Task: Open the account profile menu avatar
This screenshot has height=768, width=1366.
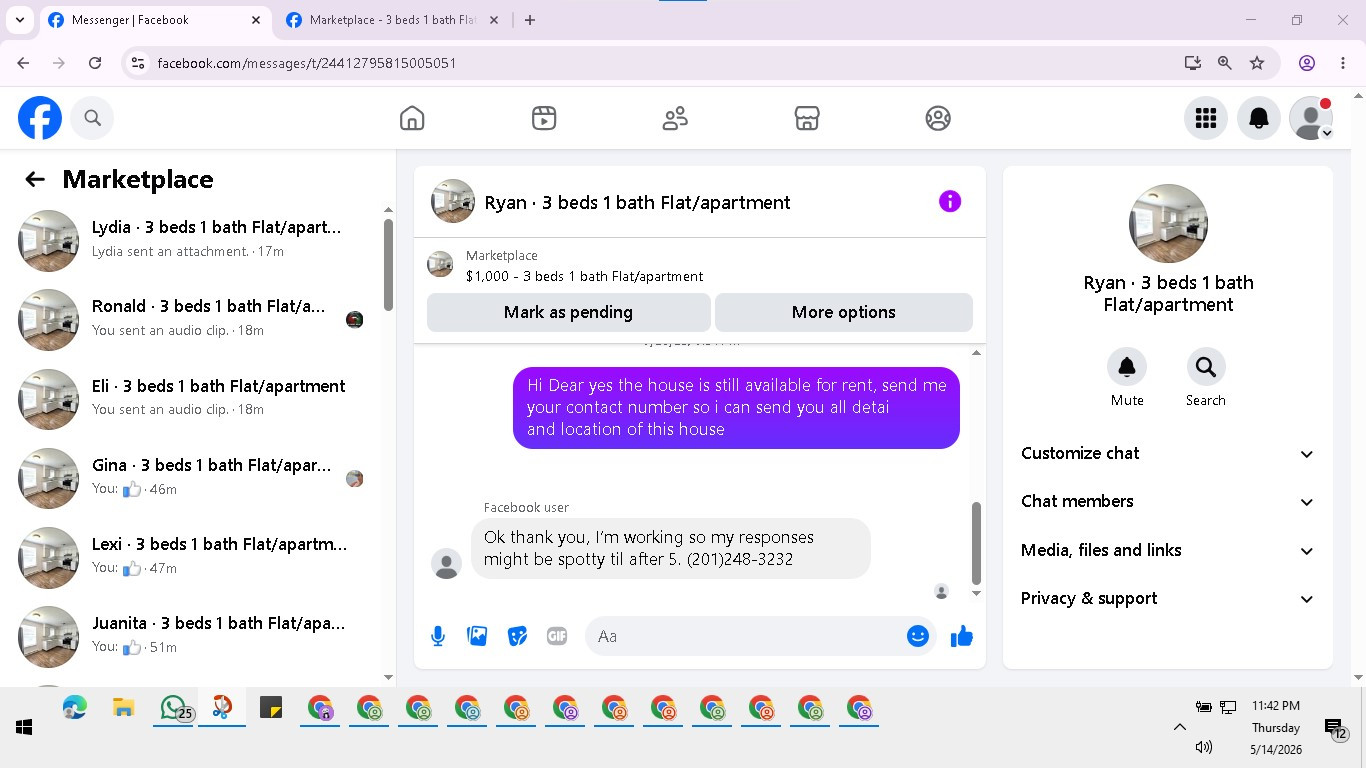Action: 1311,118
